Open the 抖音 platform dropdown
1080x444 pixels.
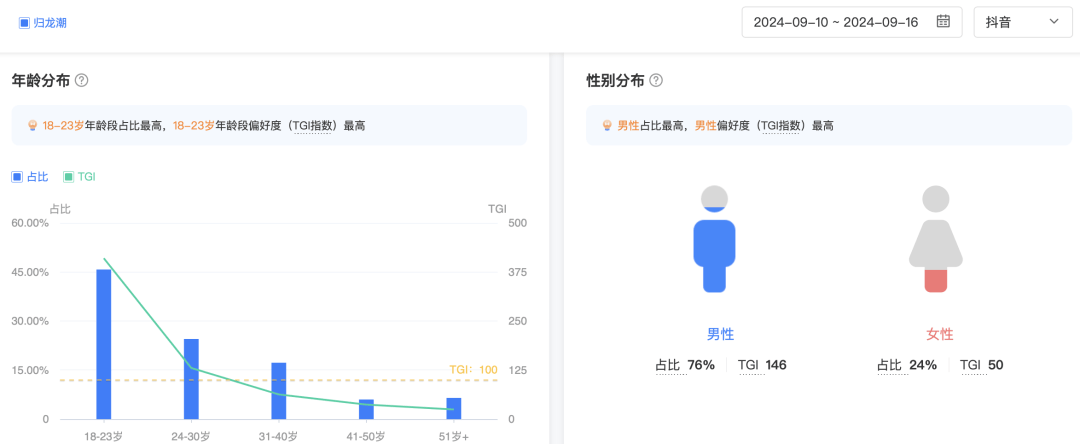pos(1024,22)
